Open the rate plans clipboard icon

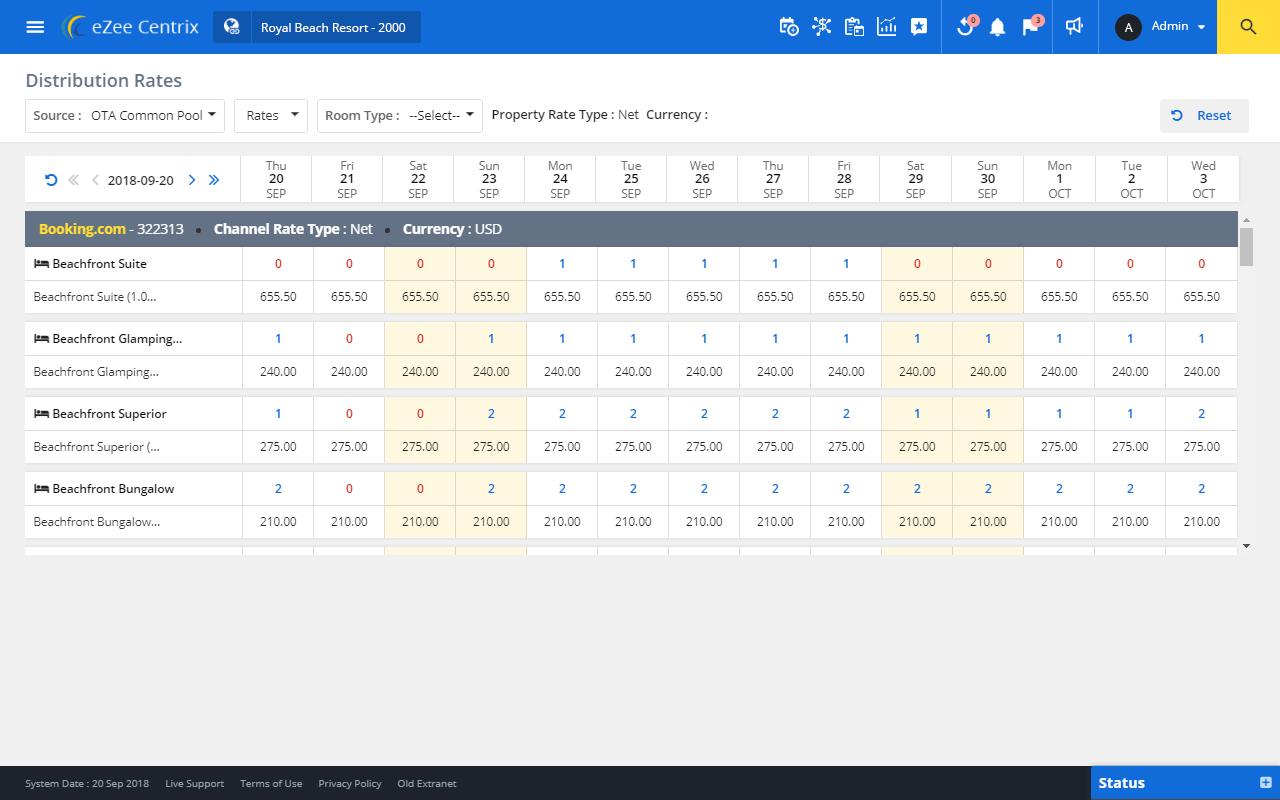tap(854, 27)
